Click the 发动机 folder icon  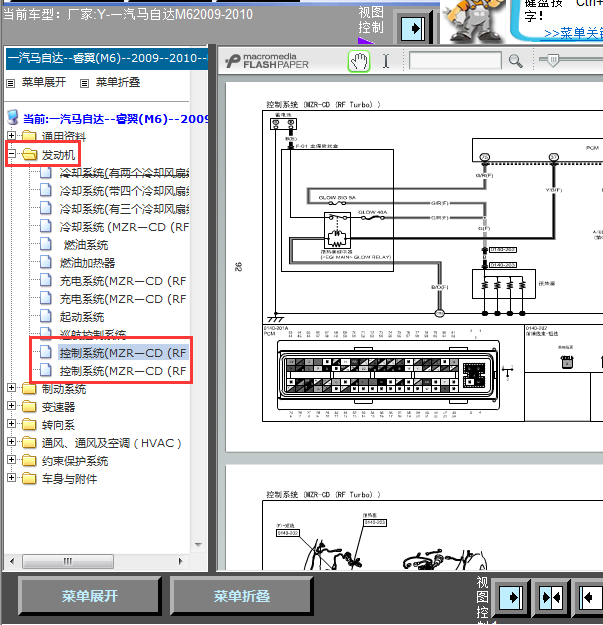pos(29,154)
